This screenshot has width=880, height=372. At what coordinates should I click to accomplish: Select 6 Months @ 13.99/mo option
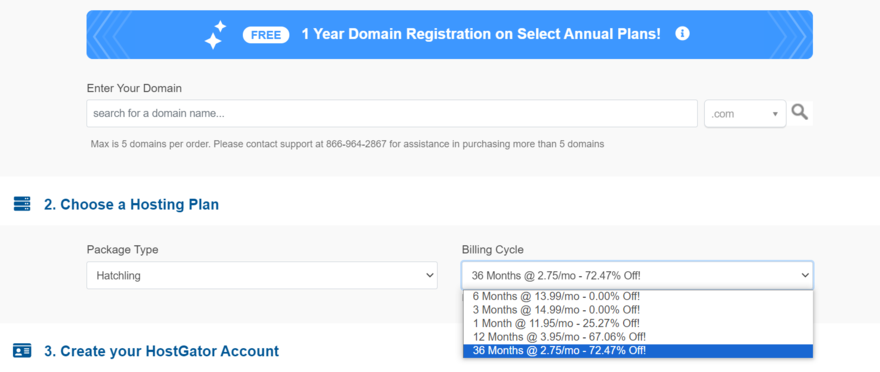click(638, 296)
